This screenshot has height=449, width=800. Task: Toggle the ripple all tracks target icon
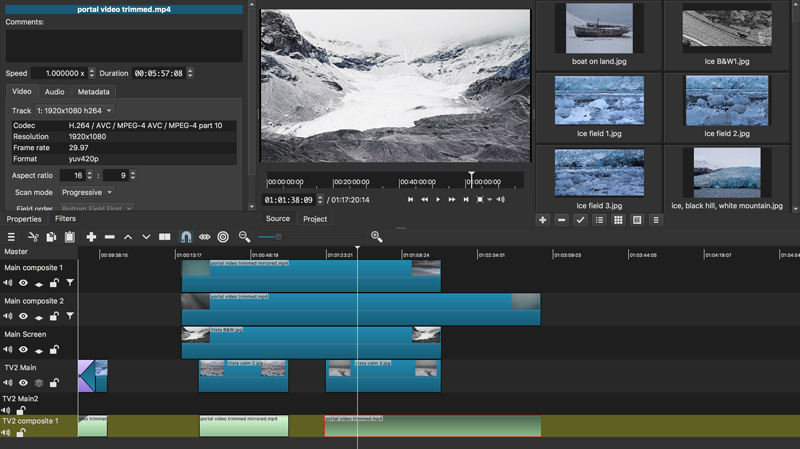tap(223, 237)
